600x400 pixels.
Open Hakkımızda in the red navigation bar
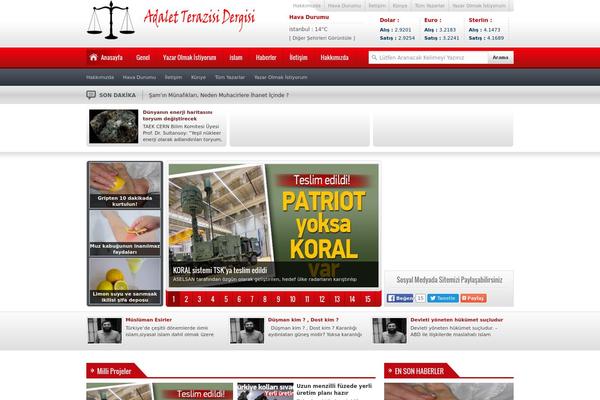point(334,57)
